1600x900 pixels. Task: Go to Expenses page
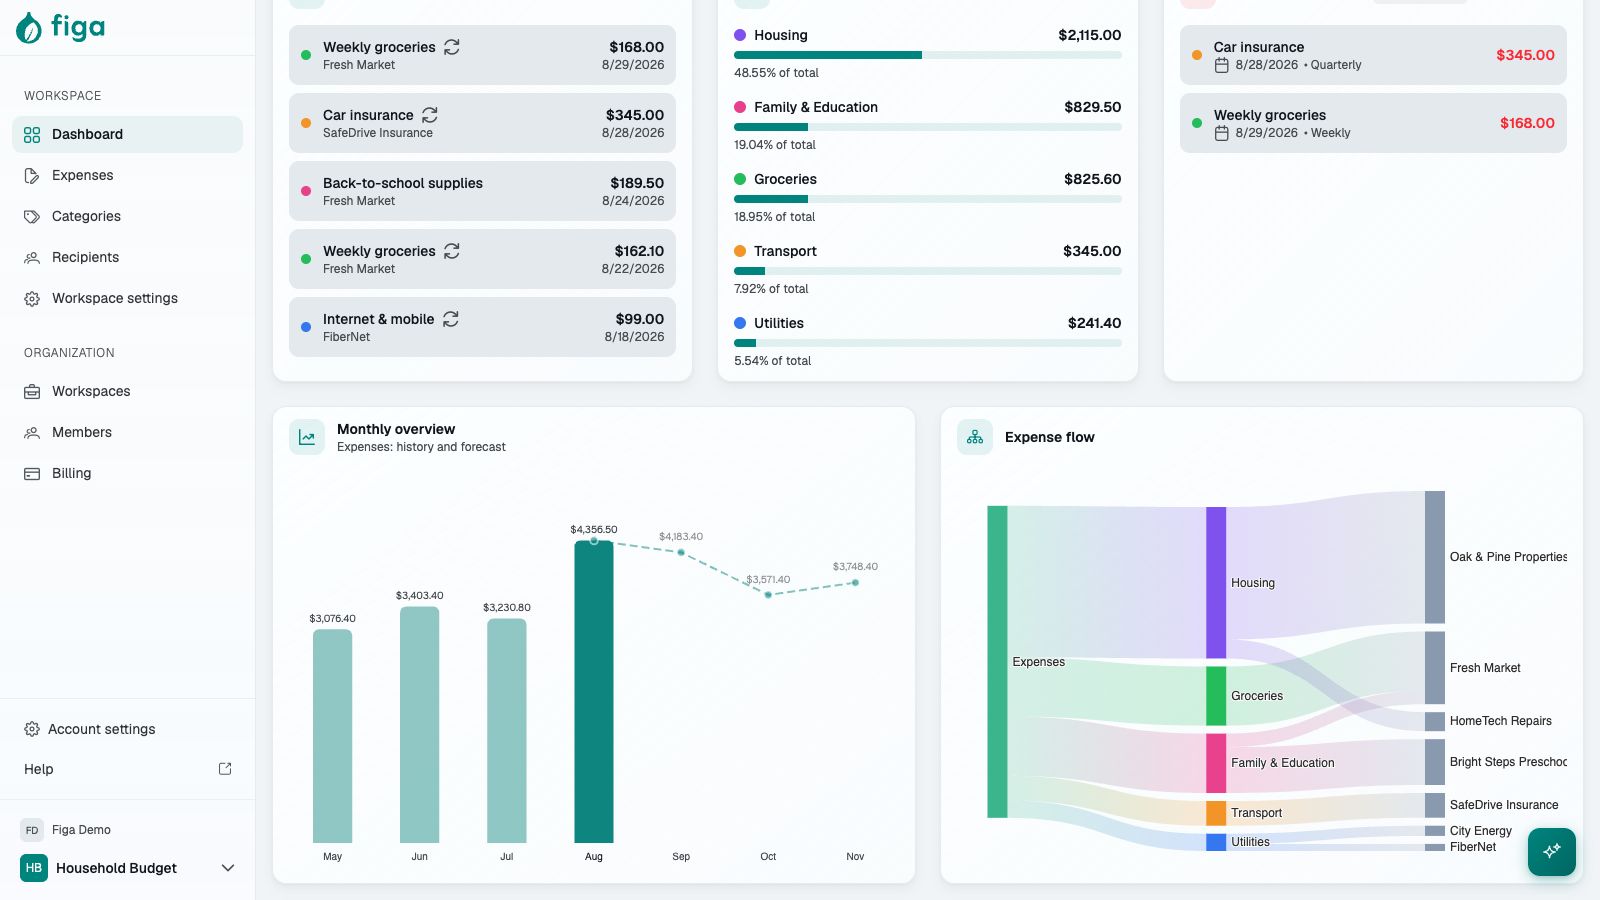point(127,175)
